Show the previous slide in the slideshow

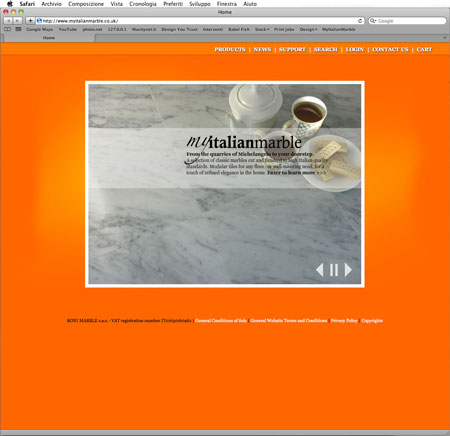320,269
